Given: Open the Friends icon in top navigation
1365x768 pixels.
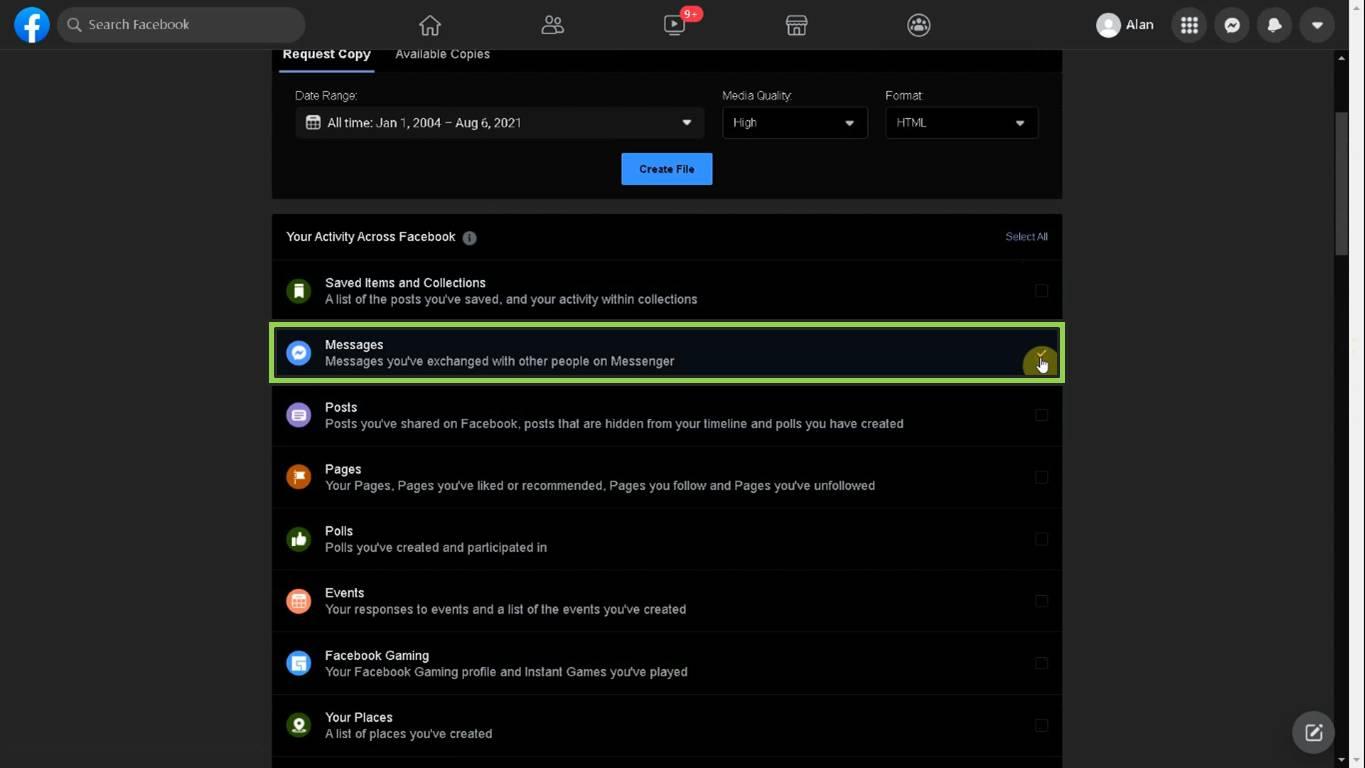Looking at the screenshot, I should coord(552,25).
